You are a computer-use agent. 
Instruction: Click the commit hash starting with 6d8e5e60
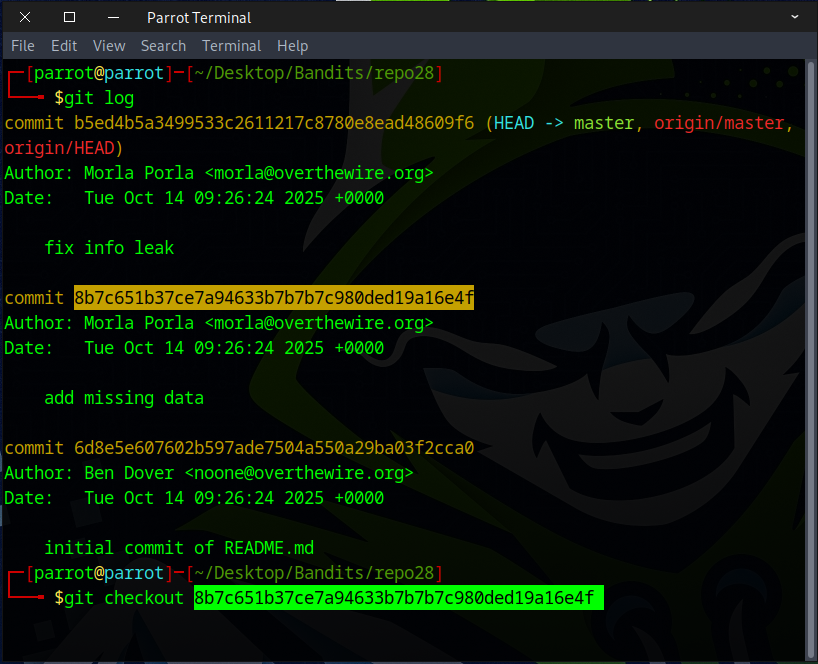(273, 448)
